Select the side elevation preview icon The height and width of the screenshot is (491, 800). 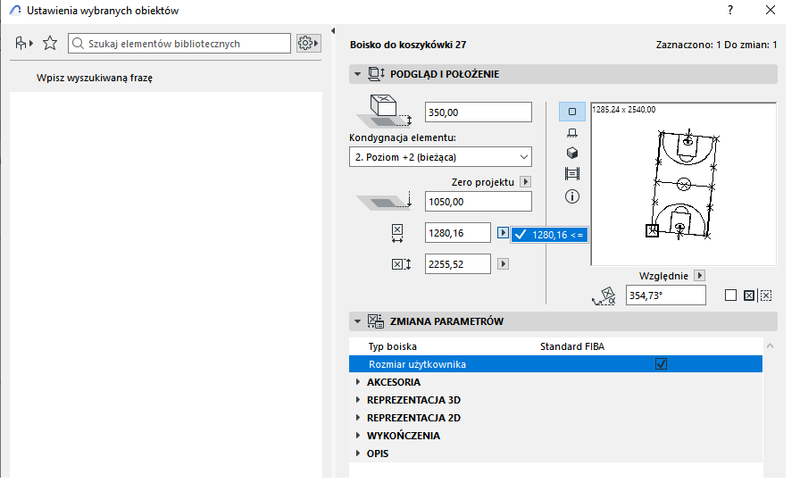[572, 133]
